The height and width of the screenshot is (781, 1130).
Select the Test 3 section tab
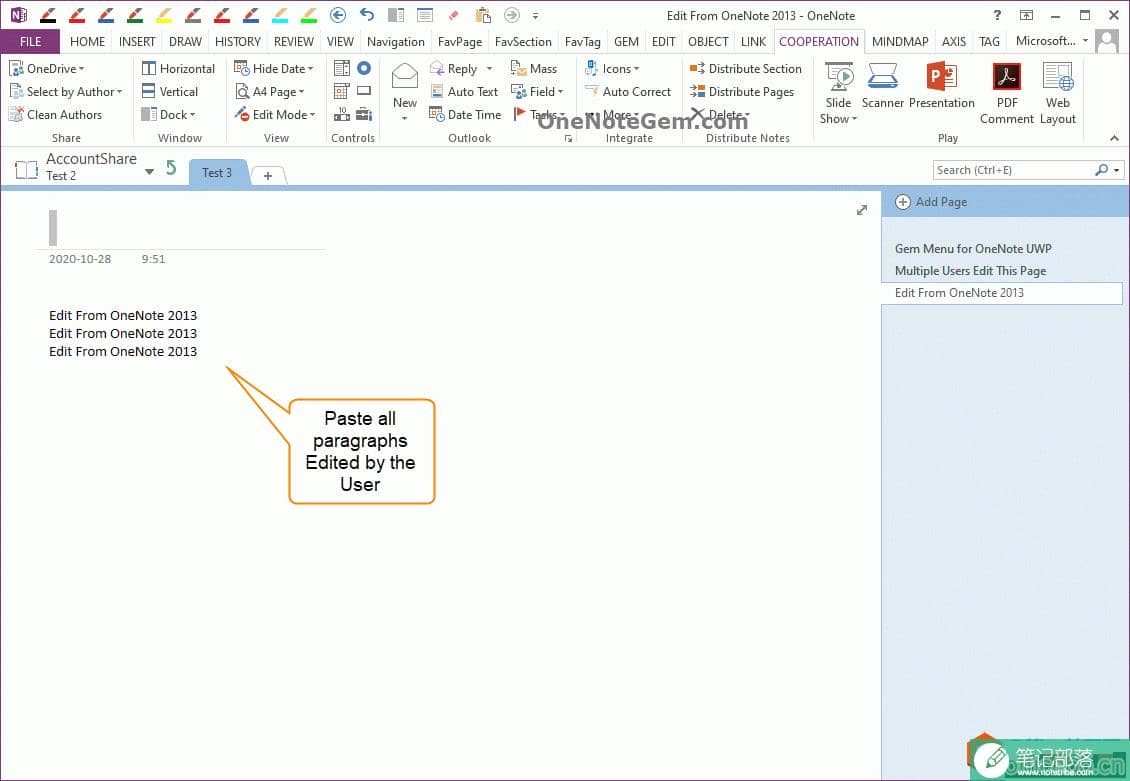[x=217, y=173]
